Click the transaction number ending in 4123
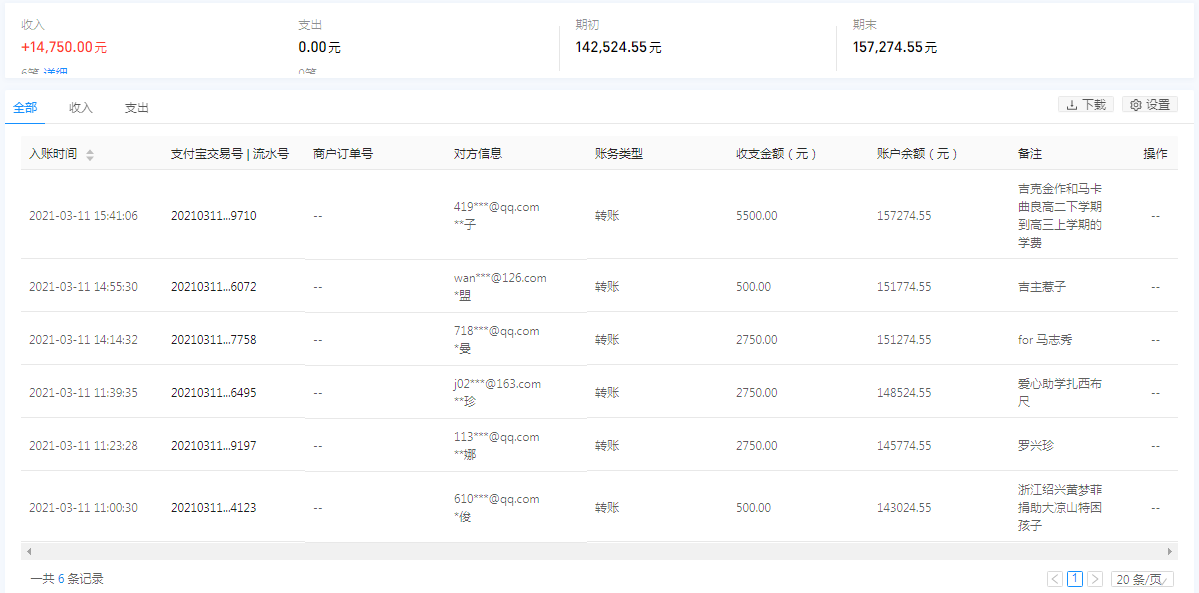This screenshot has height=593, width=1199. click(213, 508)
